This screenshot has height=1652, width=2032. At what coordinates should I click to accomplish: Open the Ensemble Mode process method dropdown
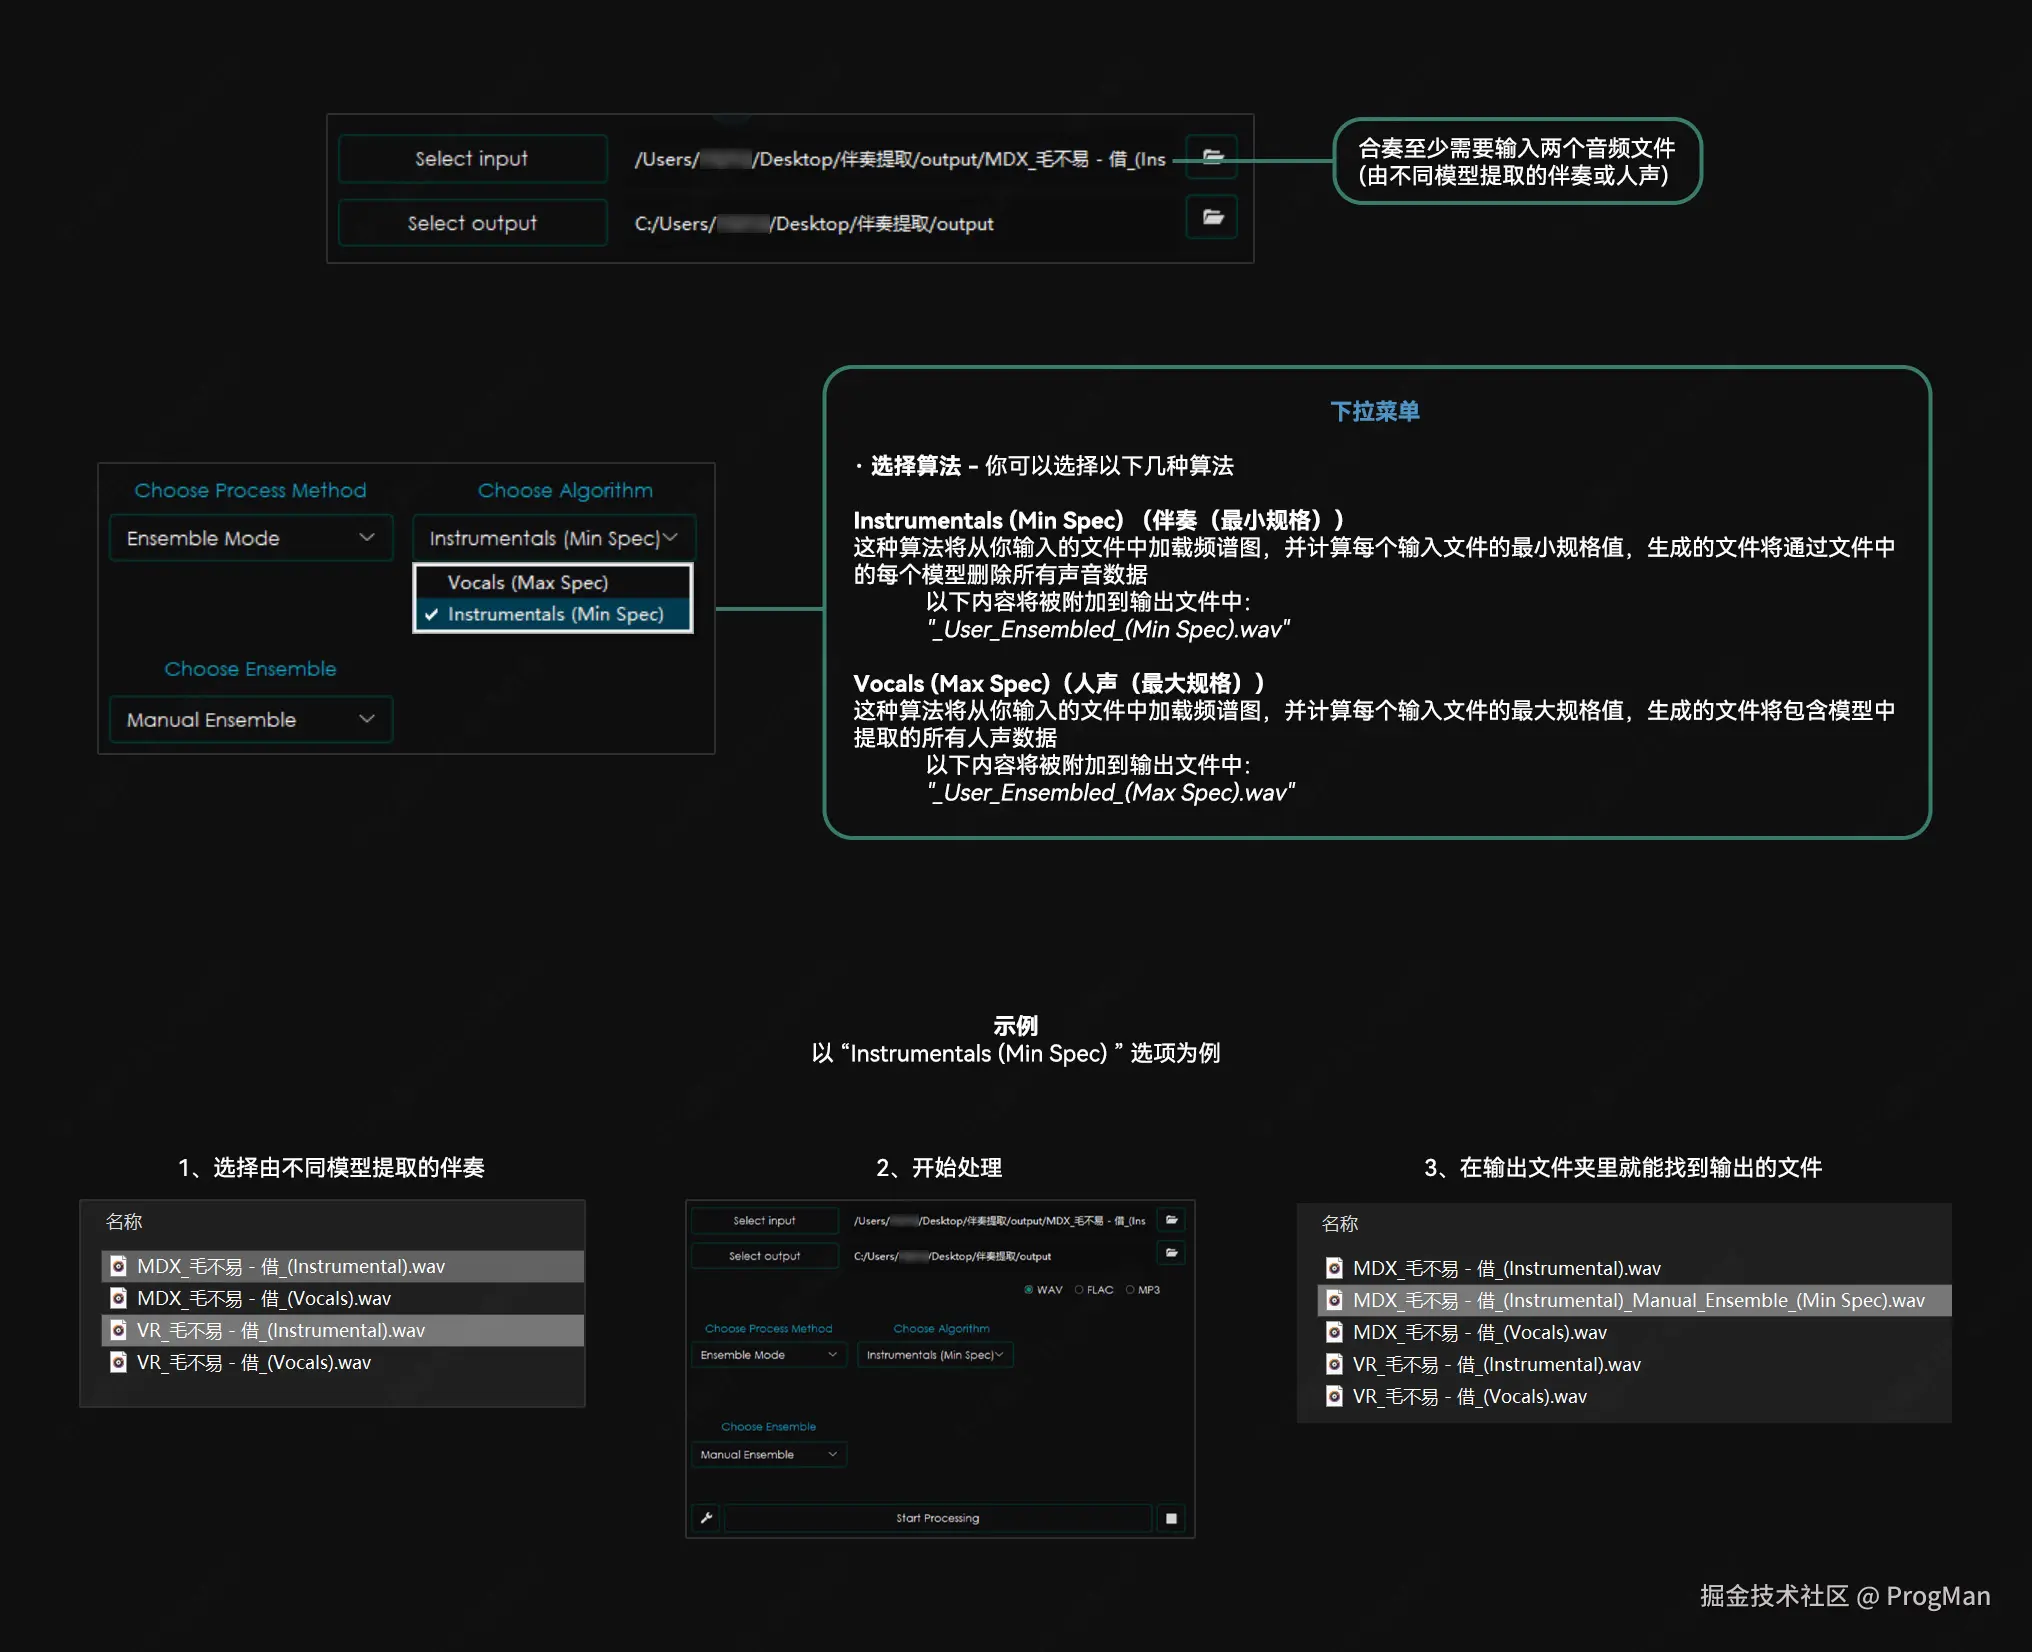pos(250,537)
